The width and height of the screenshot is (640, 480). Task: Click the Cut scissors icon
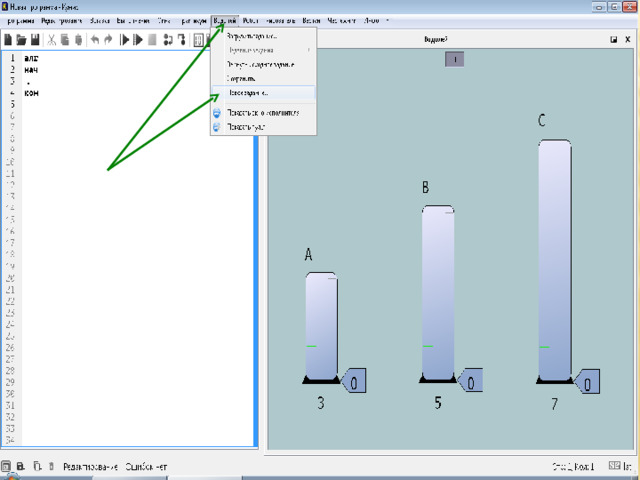(x=52, y=40)
